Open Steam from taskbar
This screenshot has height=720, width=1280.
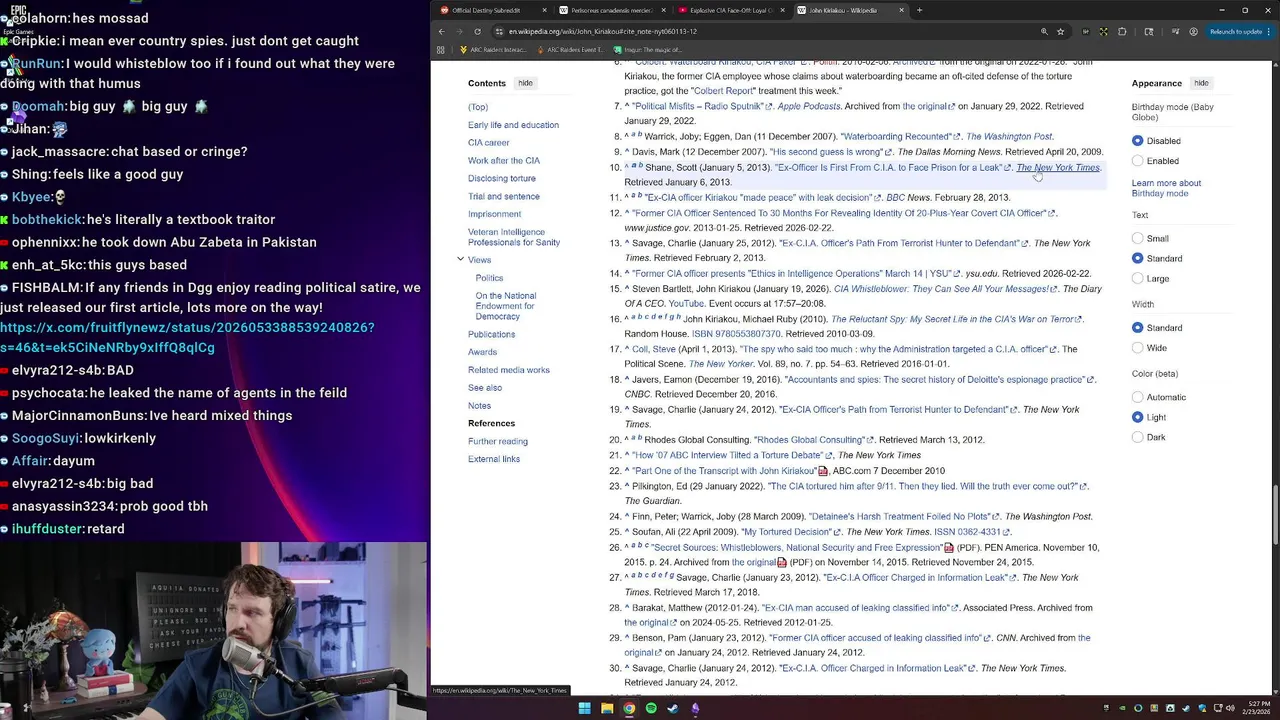coord(673,708)
